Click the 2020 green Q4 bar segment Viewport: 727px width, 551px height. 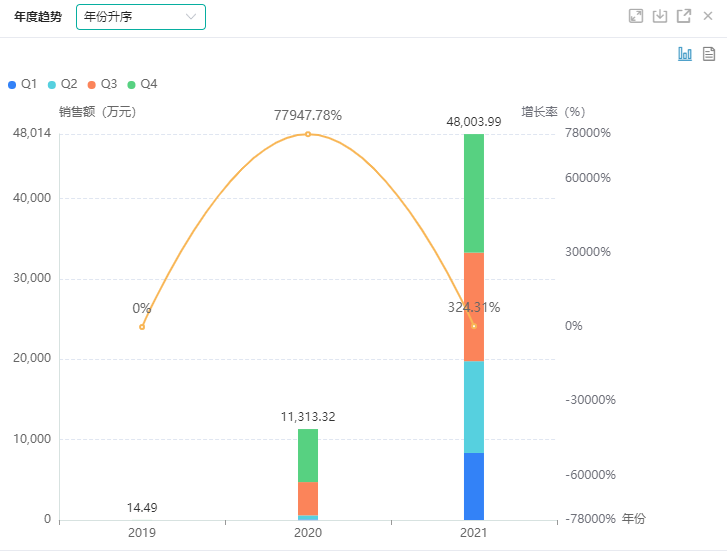click(308, 455)
